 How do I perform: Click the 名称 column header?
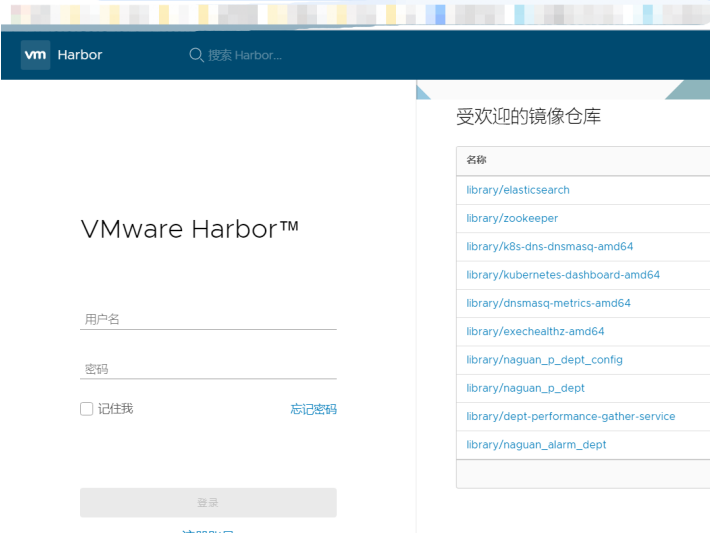tap(476, 160)
